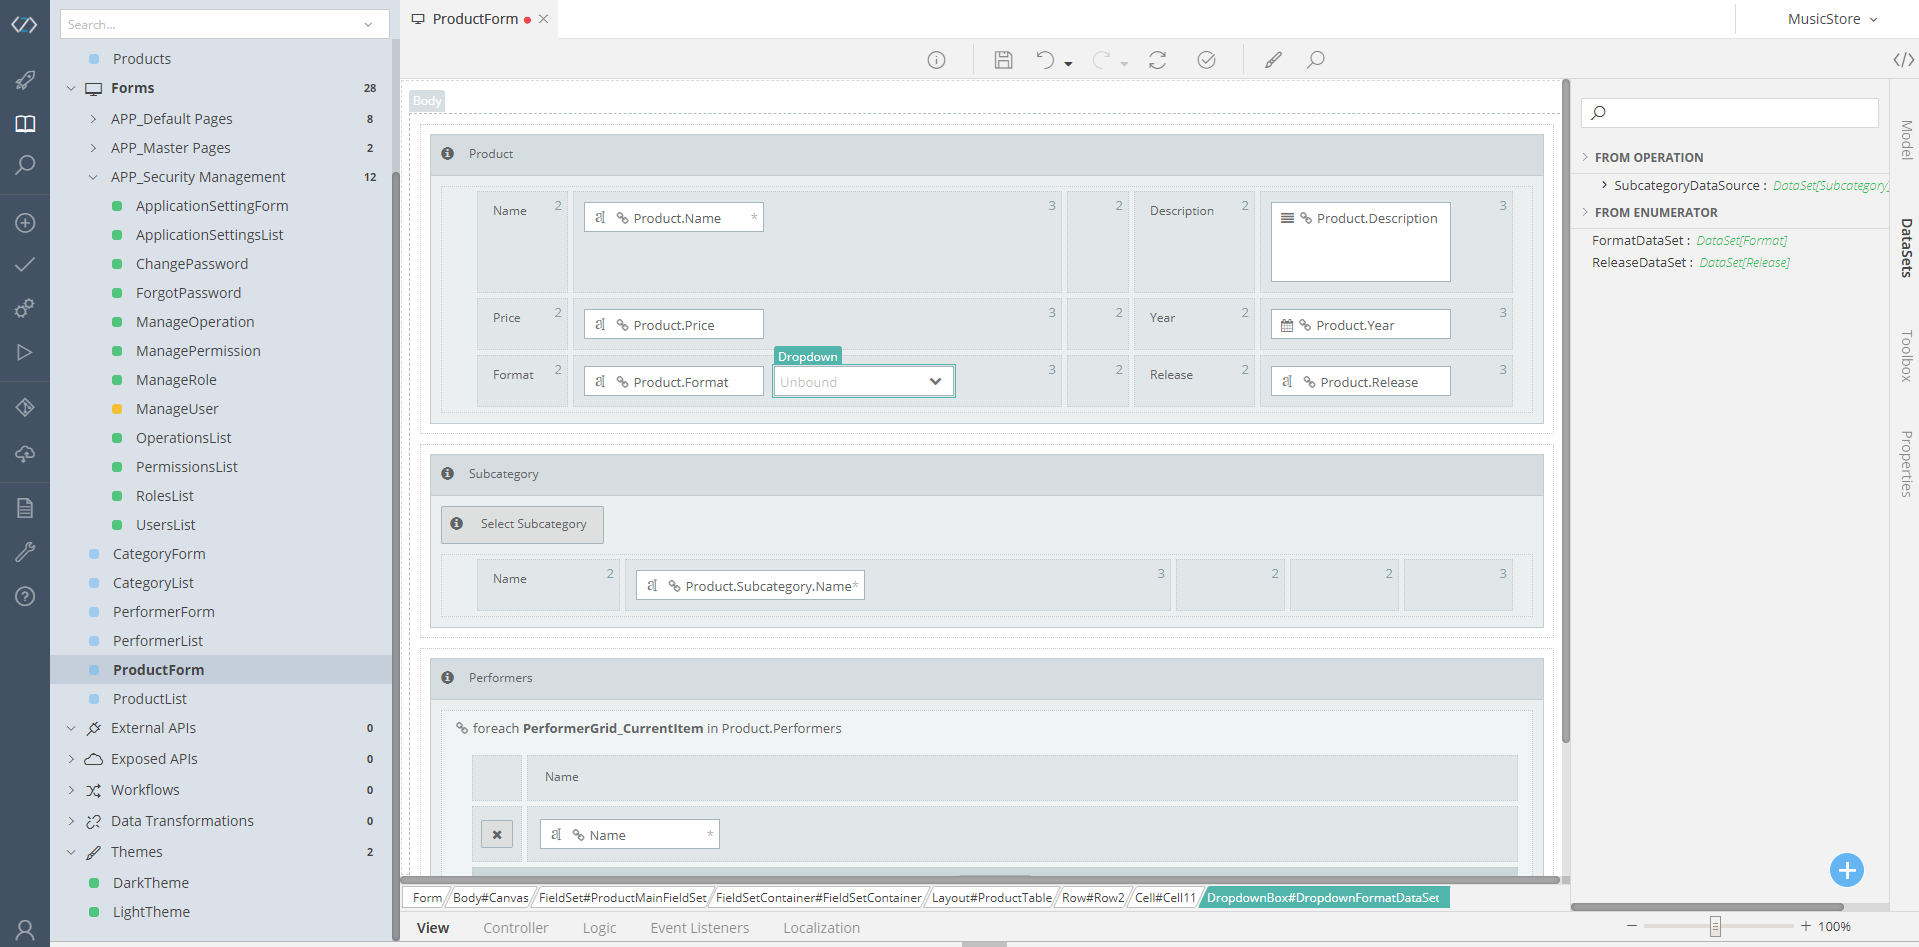Viewport: 1919px width, 947px height.
Task: Click the rocket publish icon in the sidebar
Action: [24, 80]
